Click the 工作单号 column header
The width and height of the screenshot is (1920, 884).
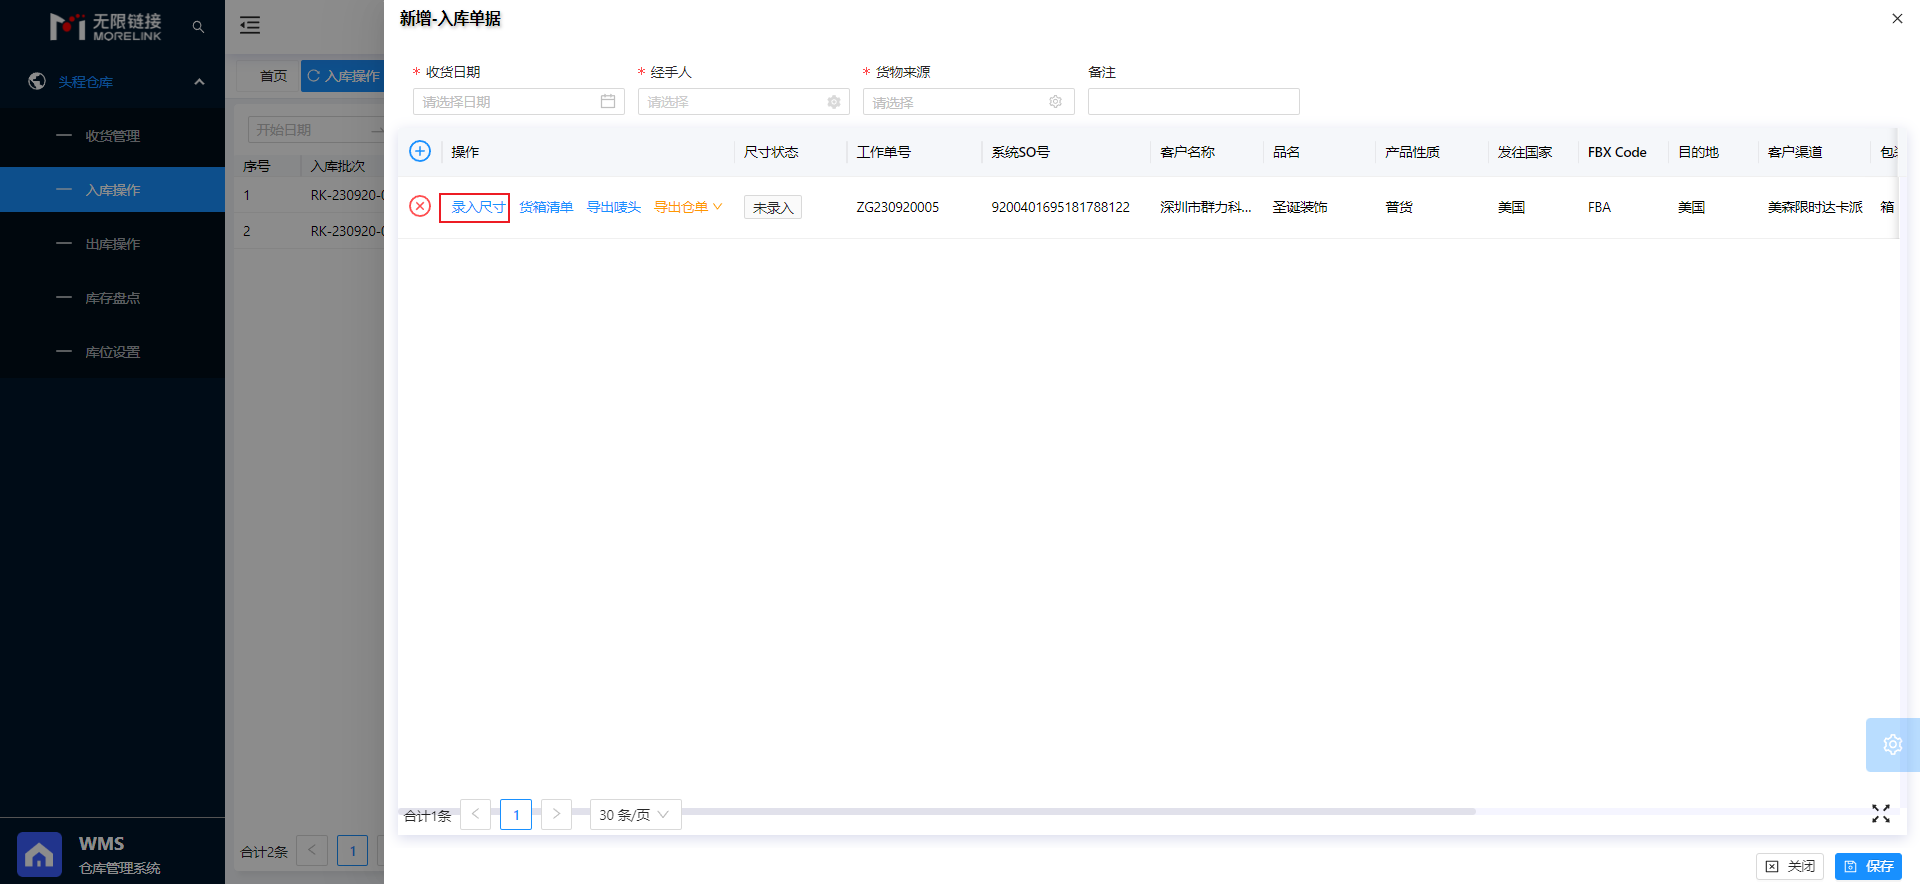[x=884, y=152]
